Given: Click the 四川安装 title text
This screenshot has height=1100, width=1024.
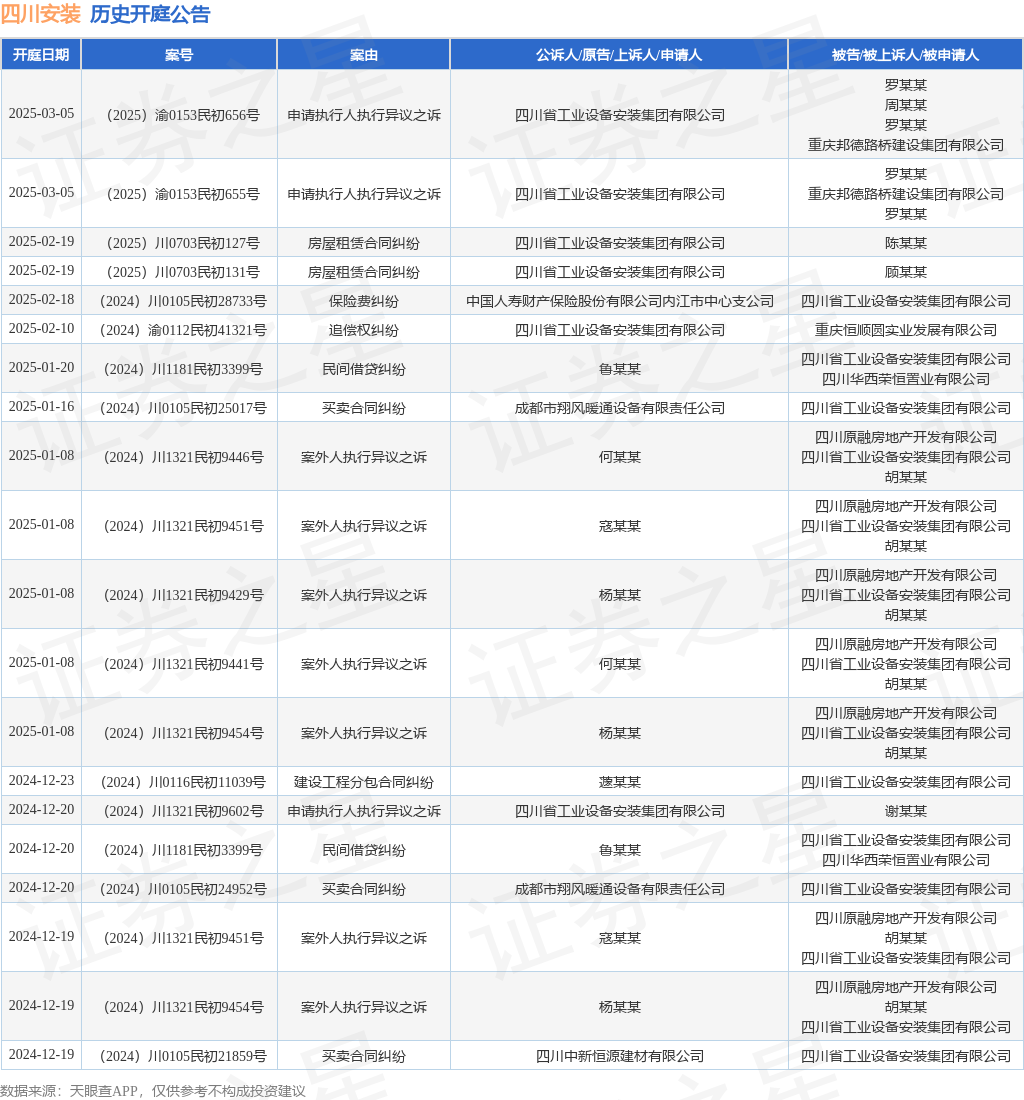Looking at the screenshot, I should [x=41, y=14].
